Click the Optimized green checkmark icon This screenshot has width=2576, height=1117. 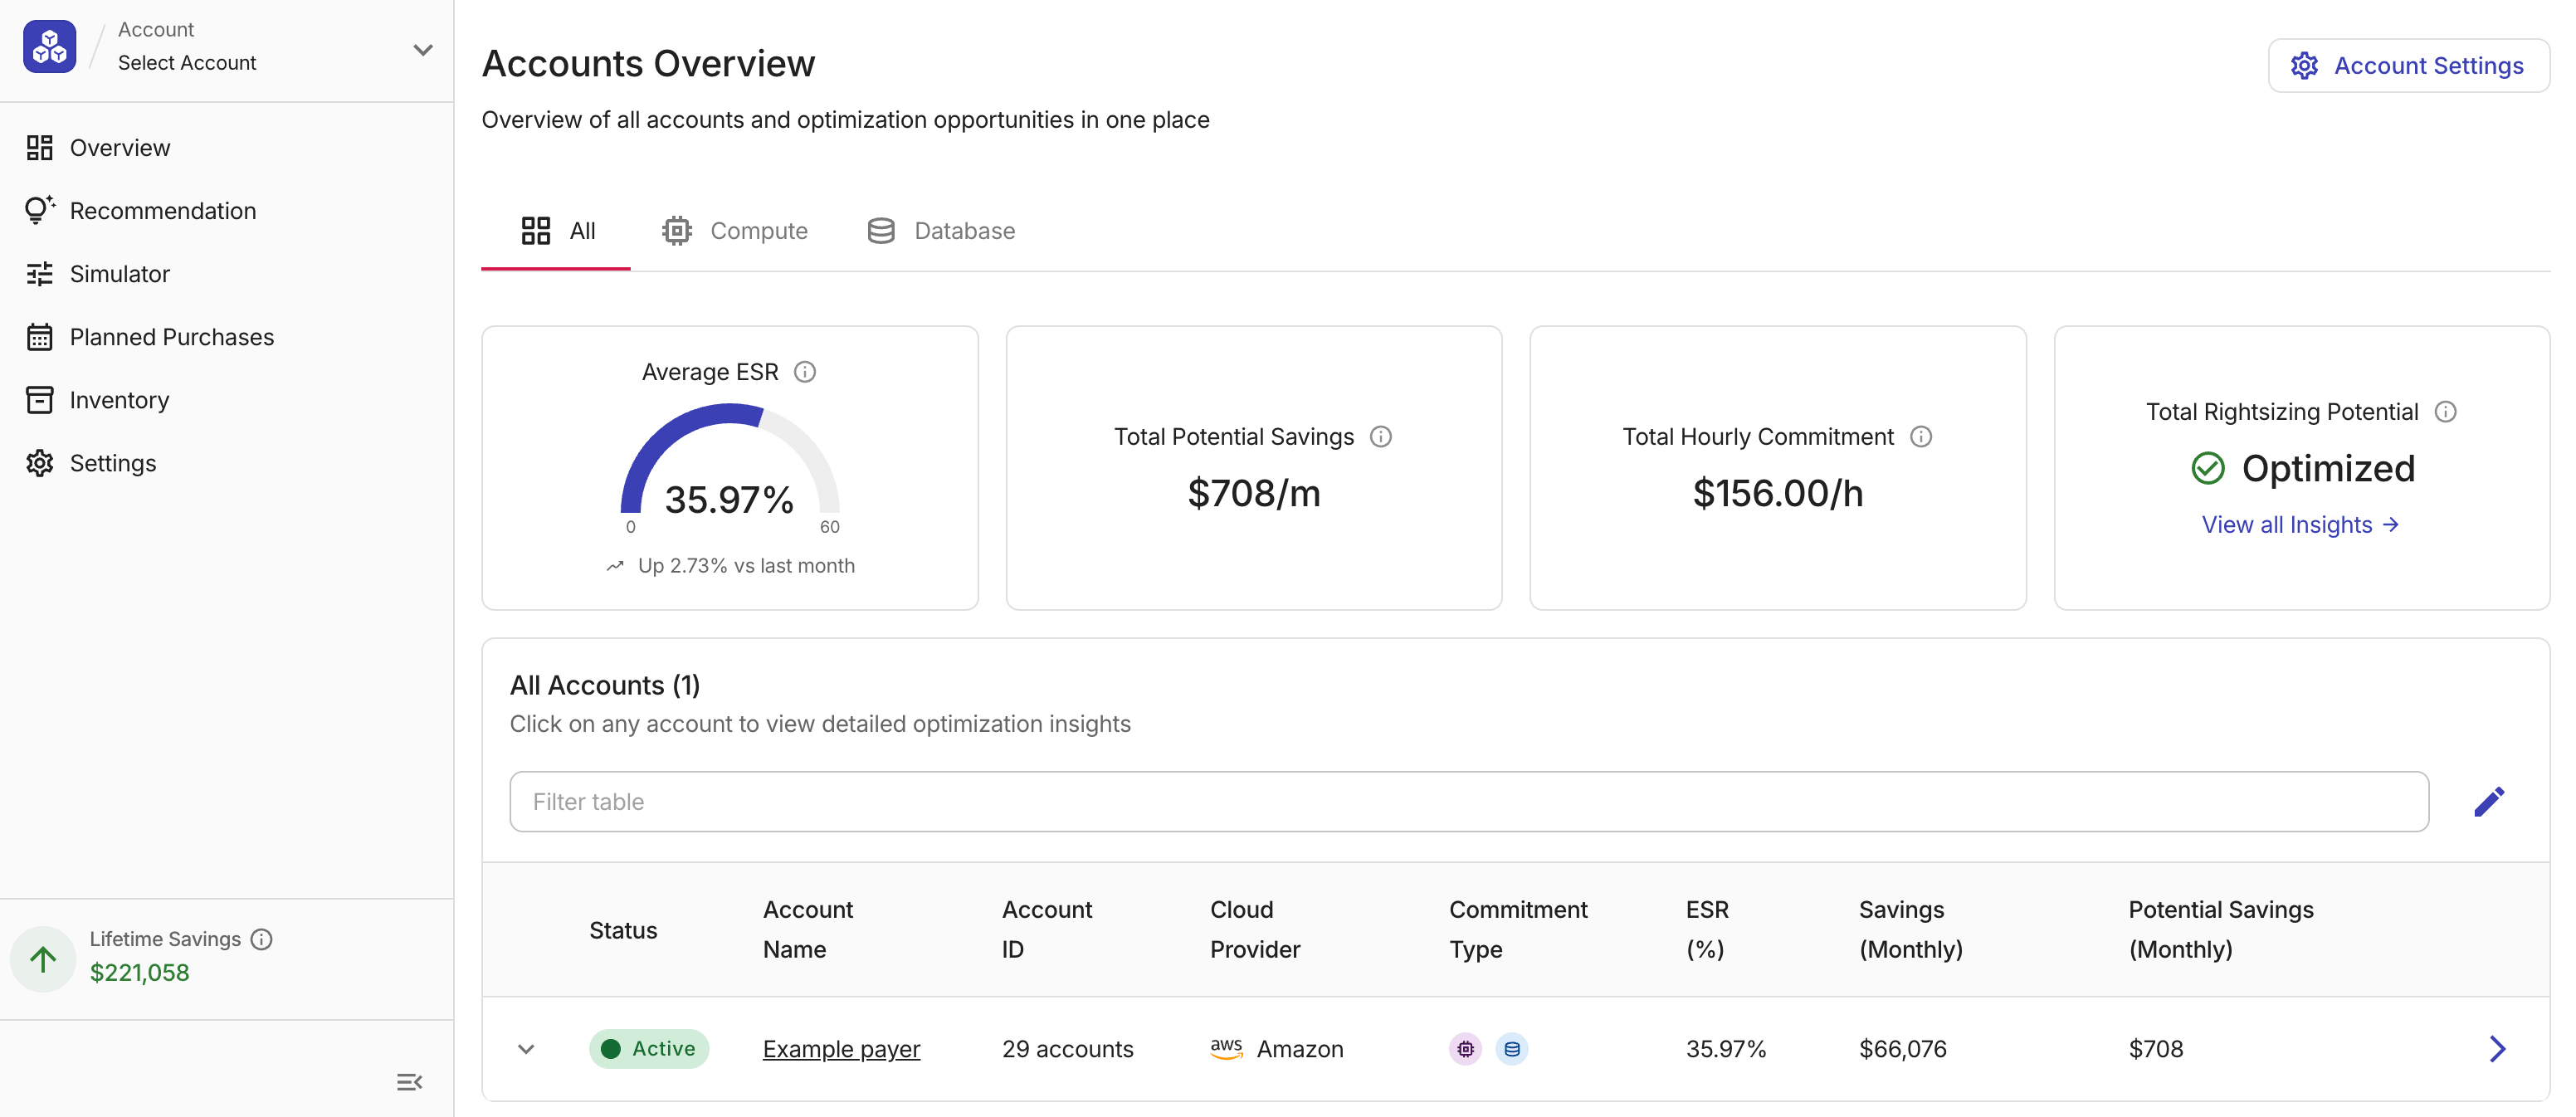pos(2207,469)
